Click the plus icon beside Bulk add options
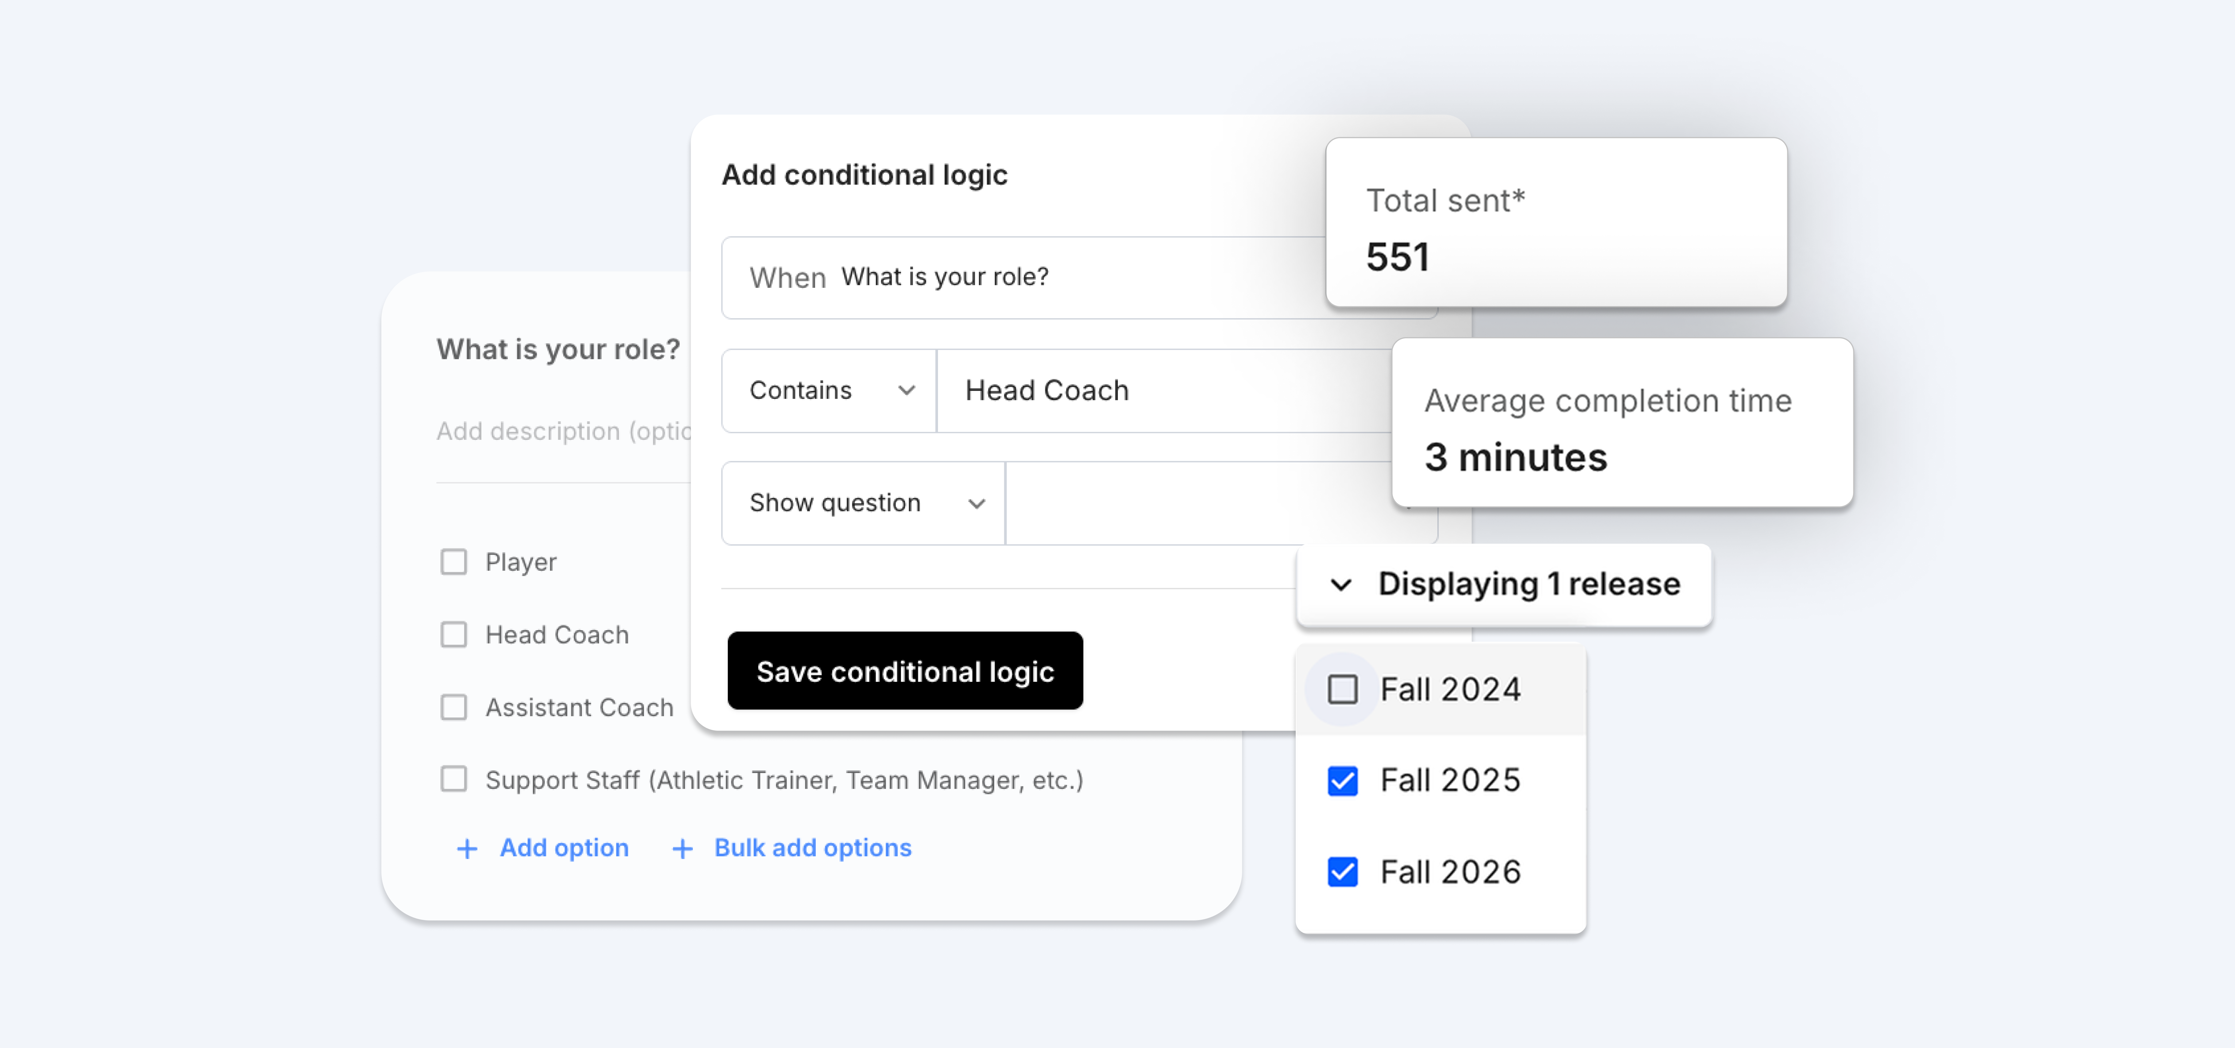The image size is (2235, 1048). coord(682,849)
